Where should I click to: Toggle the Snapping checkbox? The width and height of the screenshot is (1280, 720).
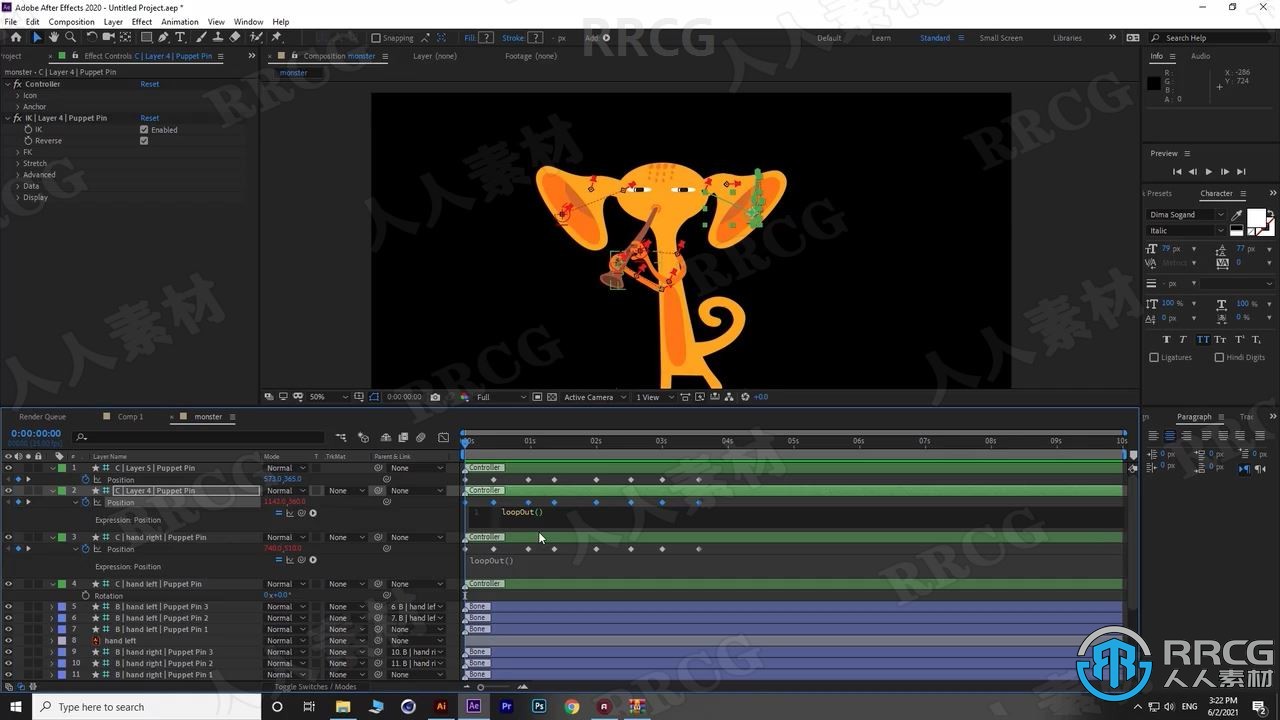(376, 38)
